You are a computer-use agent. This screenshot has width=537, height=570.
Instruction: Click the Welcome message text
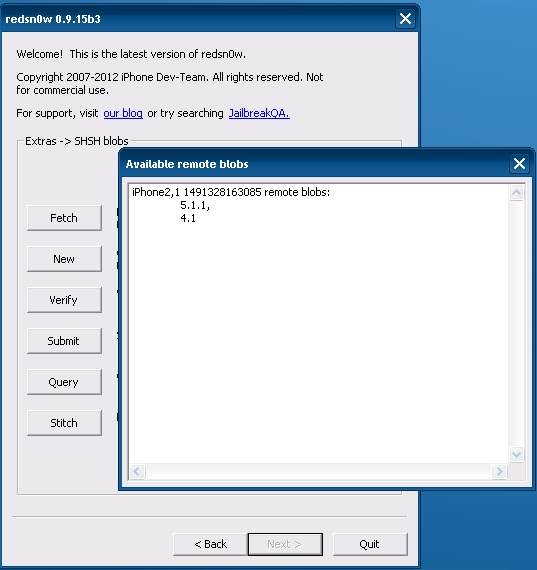pos(131,54)
